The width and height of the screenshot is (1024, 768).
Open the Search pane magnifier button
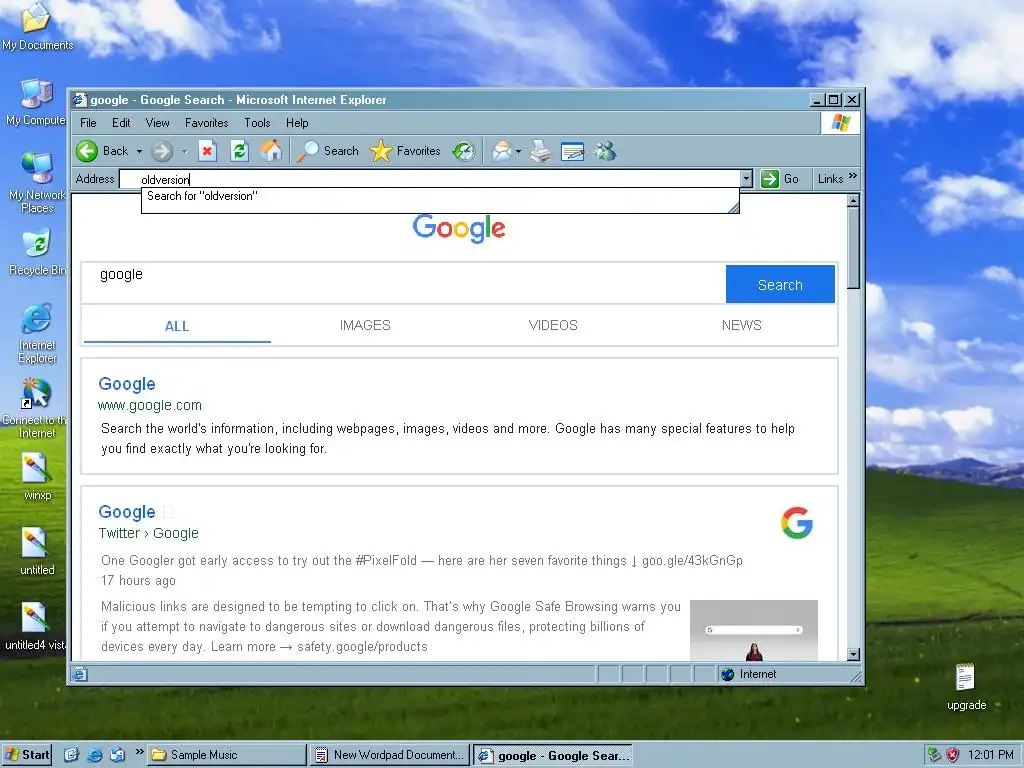point(328,152)
